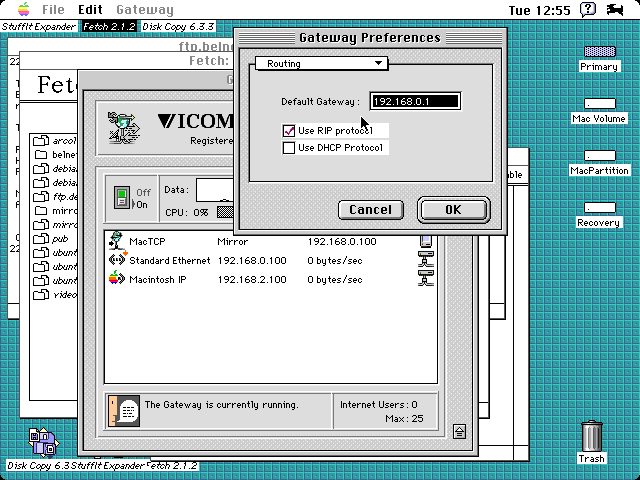Open the Gateway menu
Viewport: 640px width, 480px height.
(x=144, y=9)
